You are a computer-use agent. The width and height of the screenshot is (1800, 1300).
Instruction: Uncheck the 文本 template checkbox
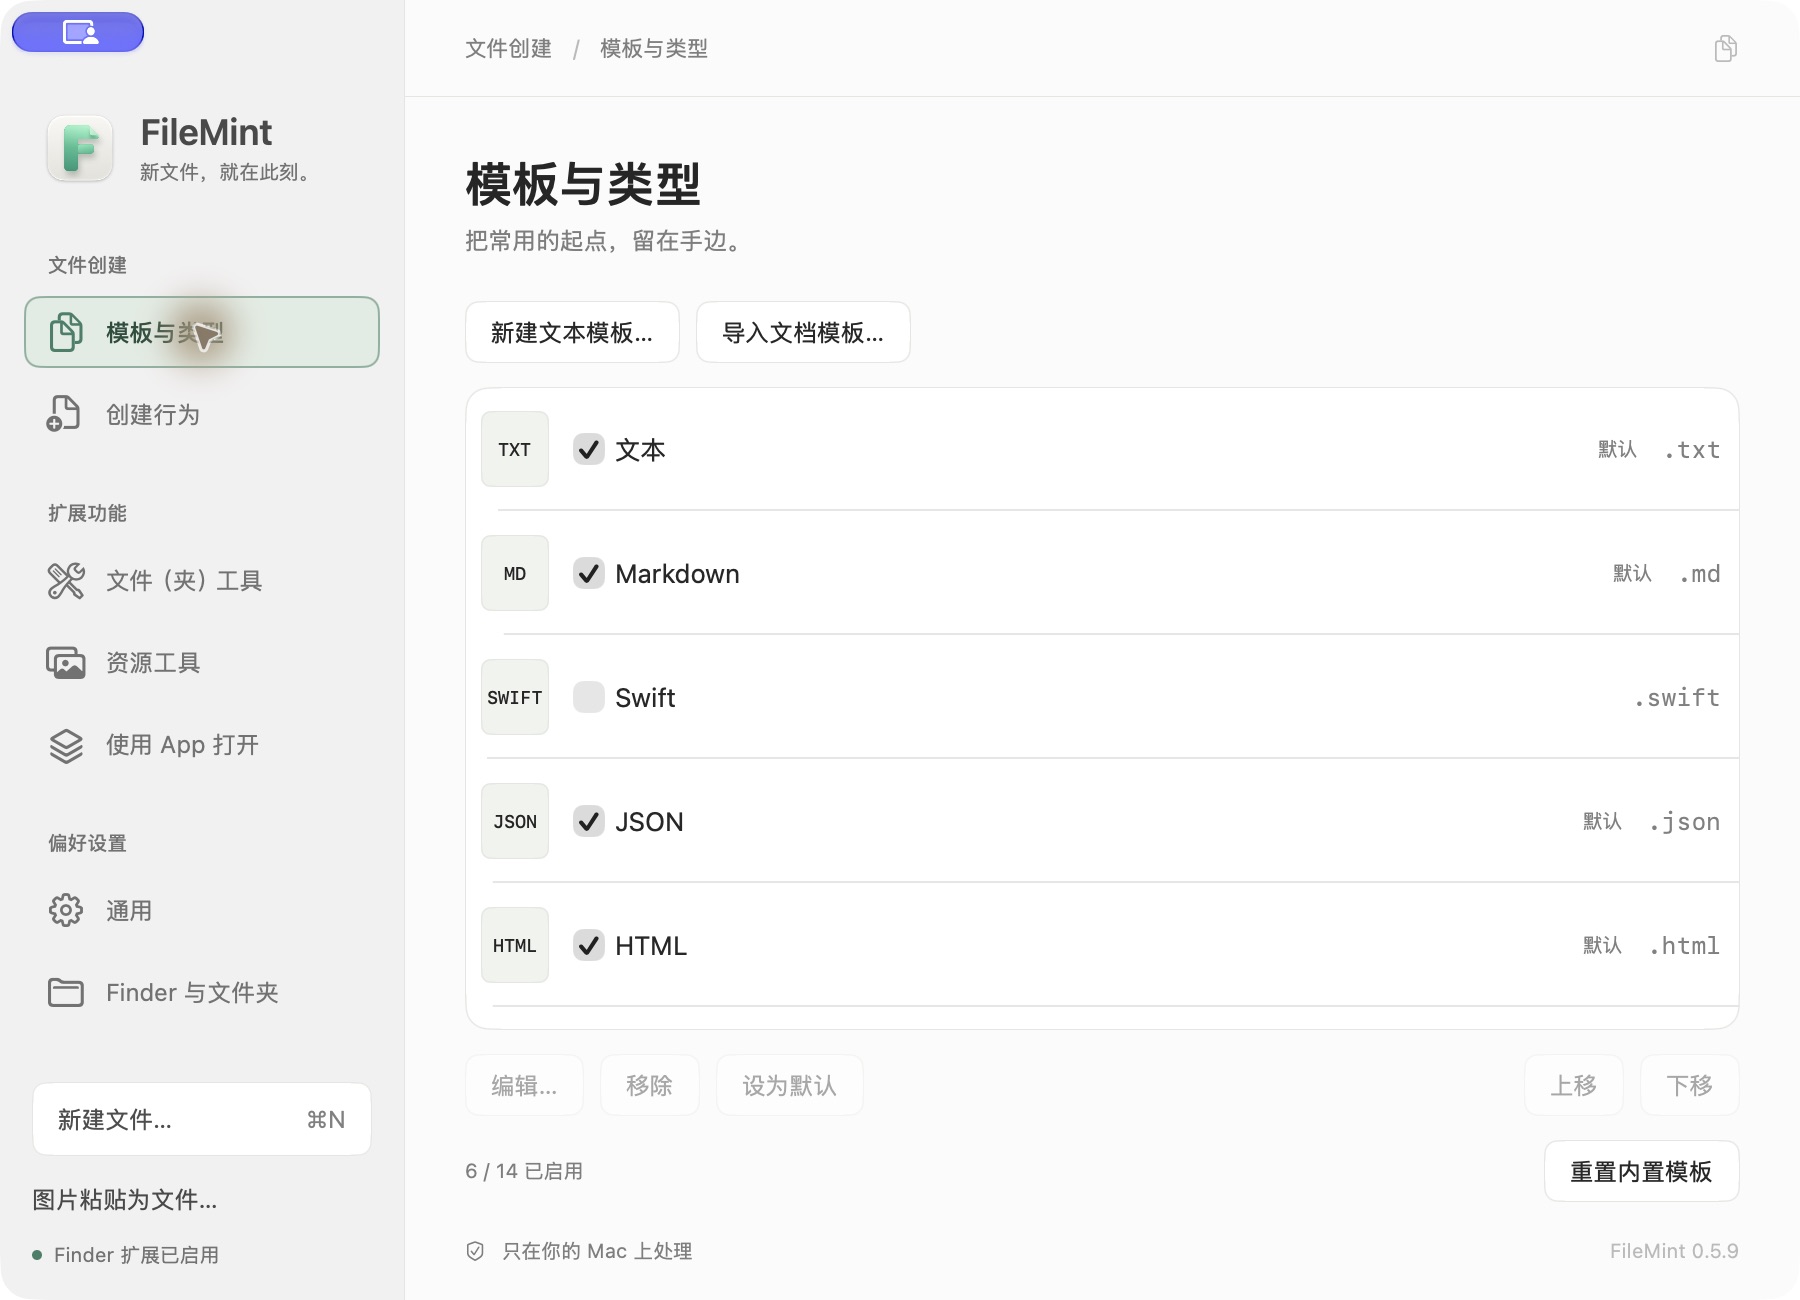point(589,449)
